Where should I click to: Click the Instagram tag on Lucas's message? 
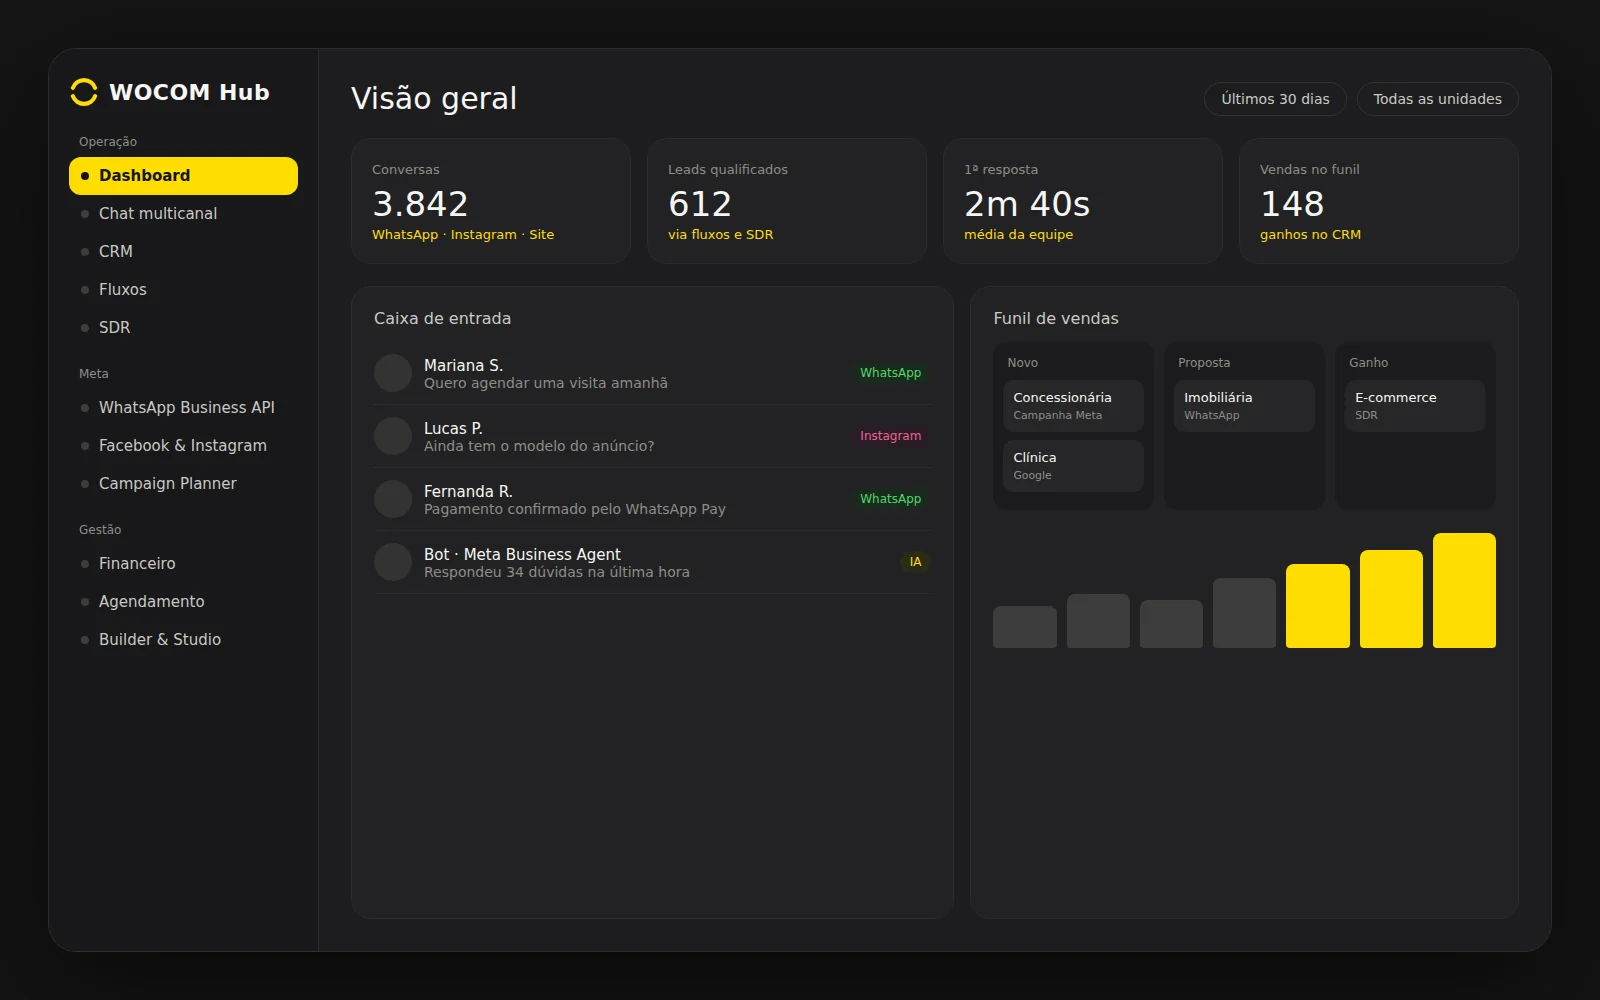tap(890, 436)
